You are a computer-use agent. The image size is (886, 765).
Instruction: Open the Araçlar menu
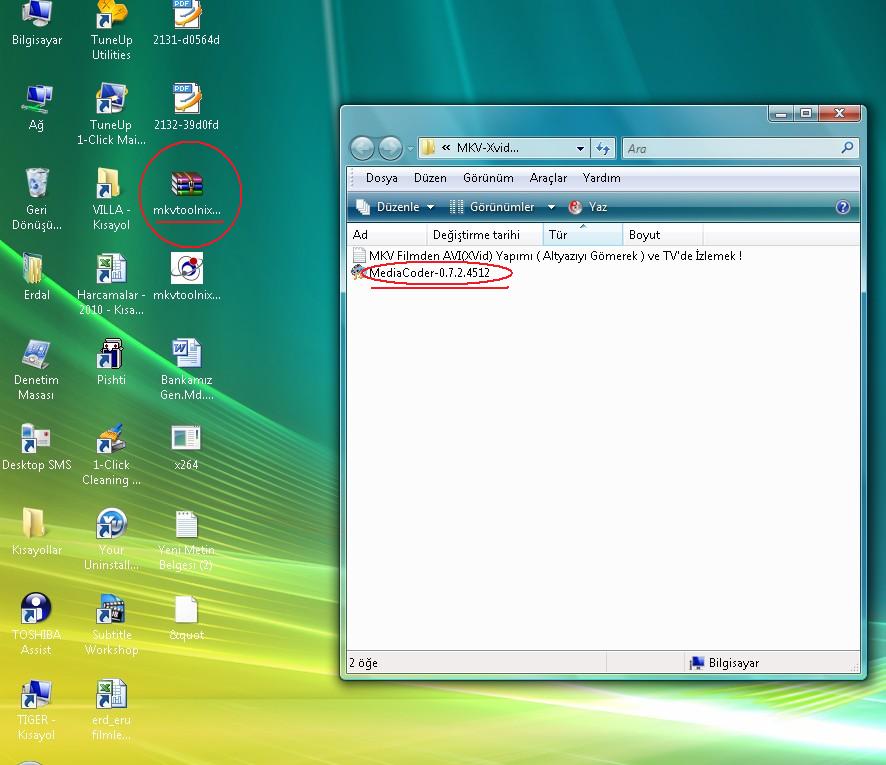548,178
